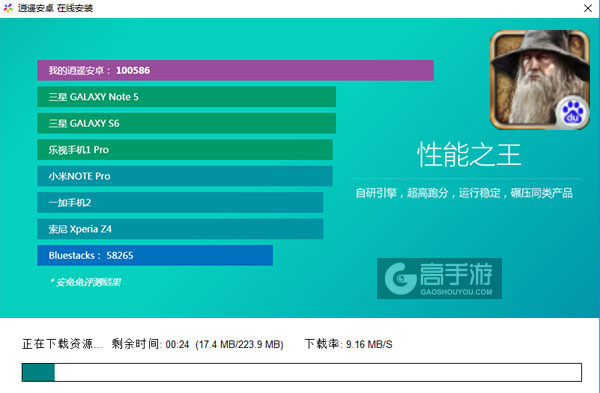Image resolution: width=600 pixels, height=393 pixels.
Task: Select the 三星 GALAXY S6 bar
Action: coord(186,123)
